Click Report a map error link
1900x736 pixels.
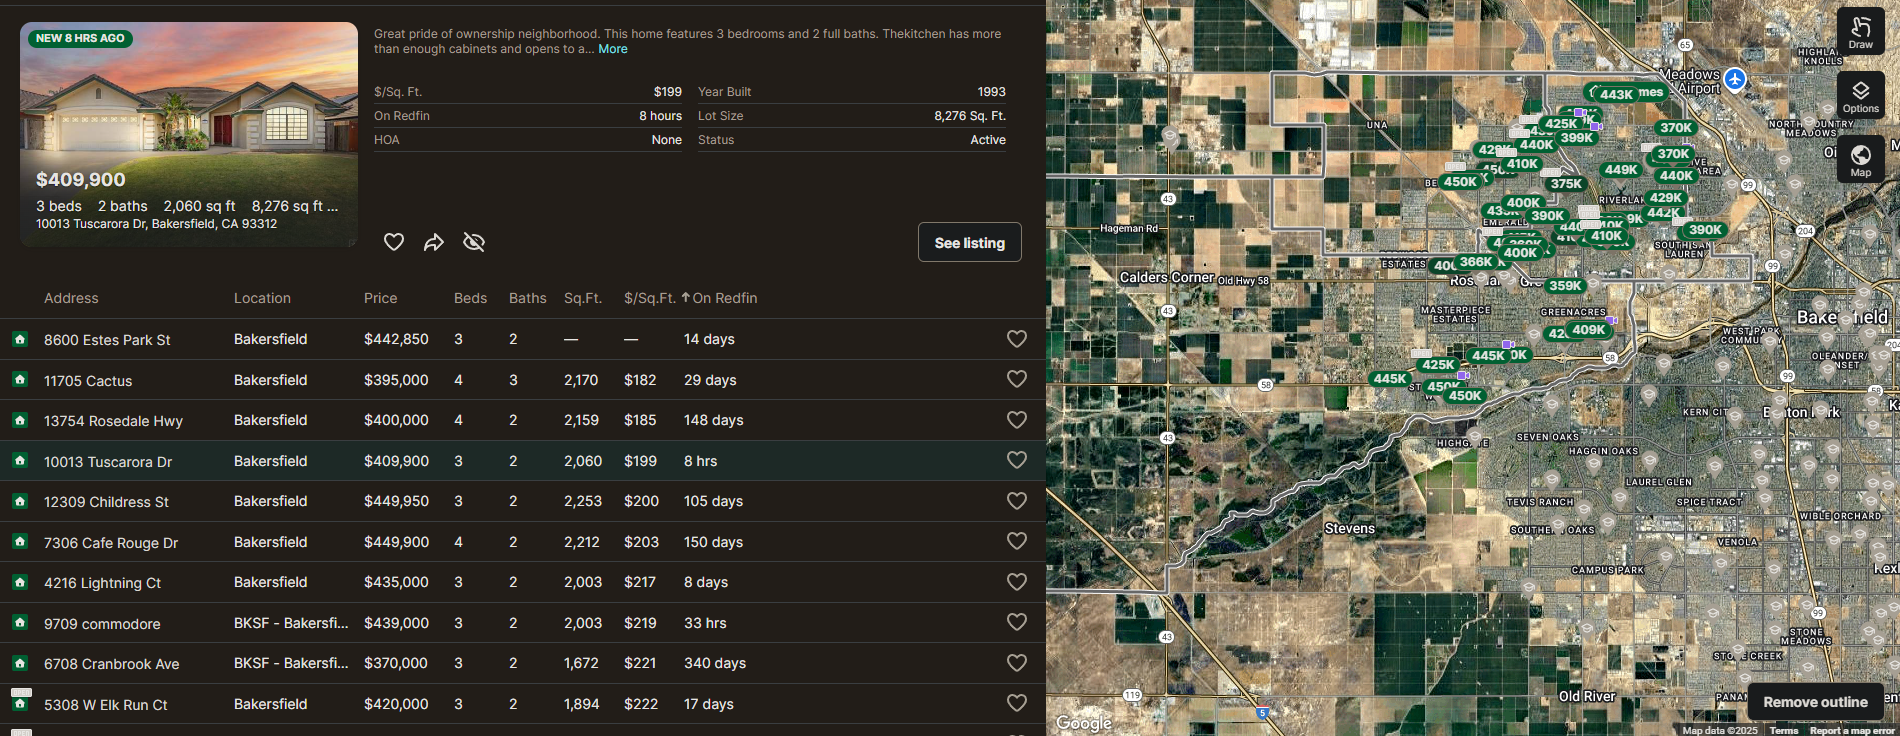tap(1852, 731)
